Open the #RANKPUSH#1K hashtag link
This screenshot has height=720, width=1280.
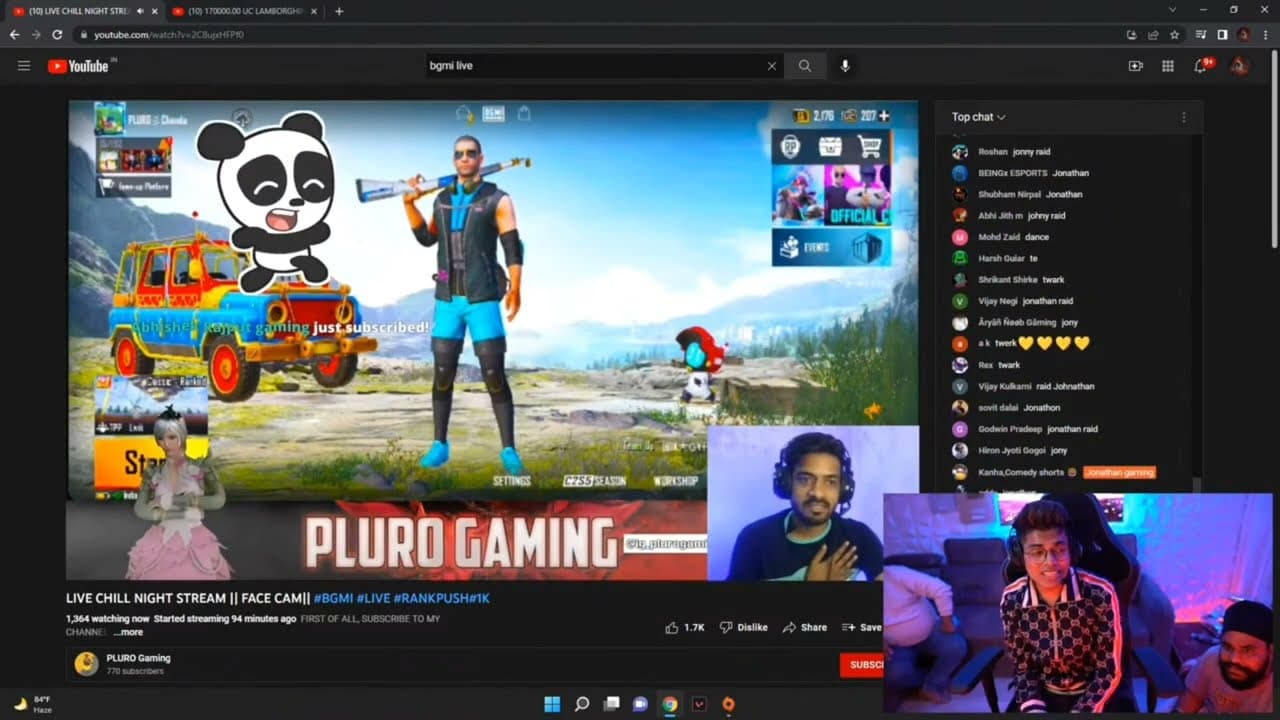pos(442,598)
